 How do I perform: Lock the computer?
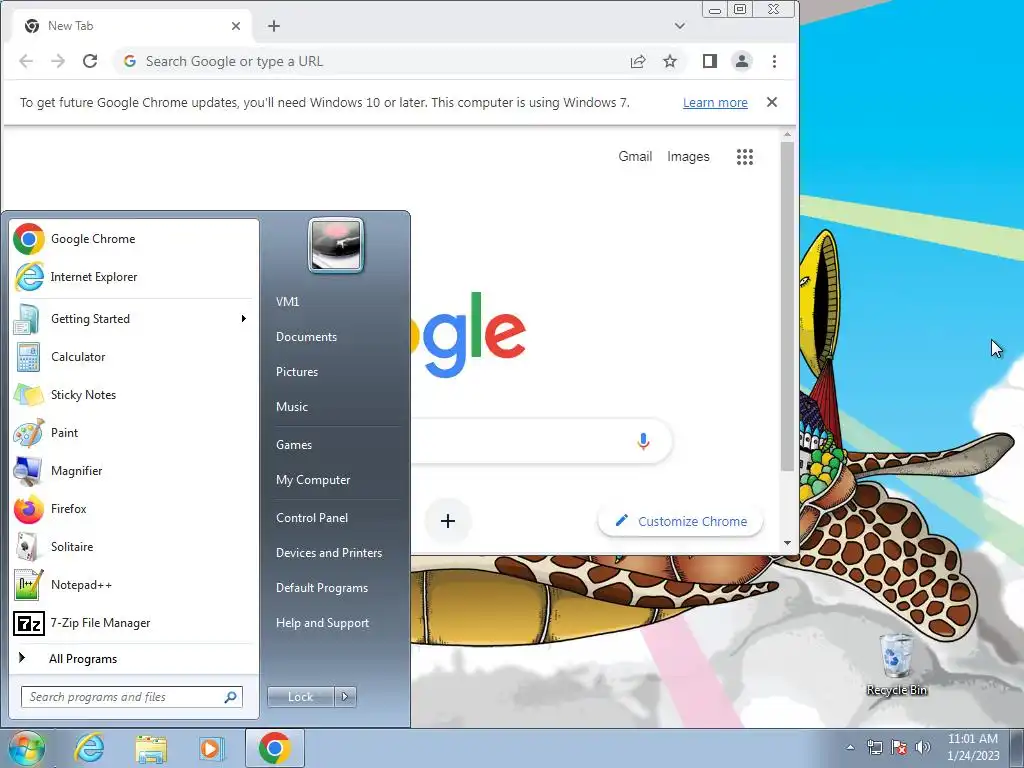pos(300,697)
